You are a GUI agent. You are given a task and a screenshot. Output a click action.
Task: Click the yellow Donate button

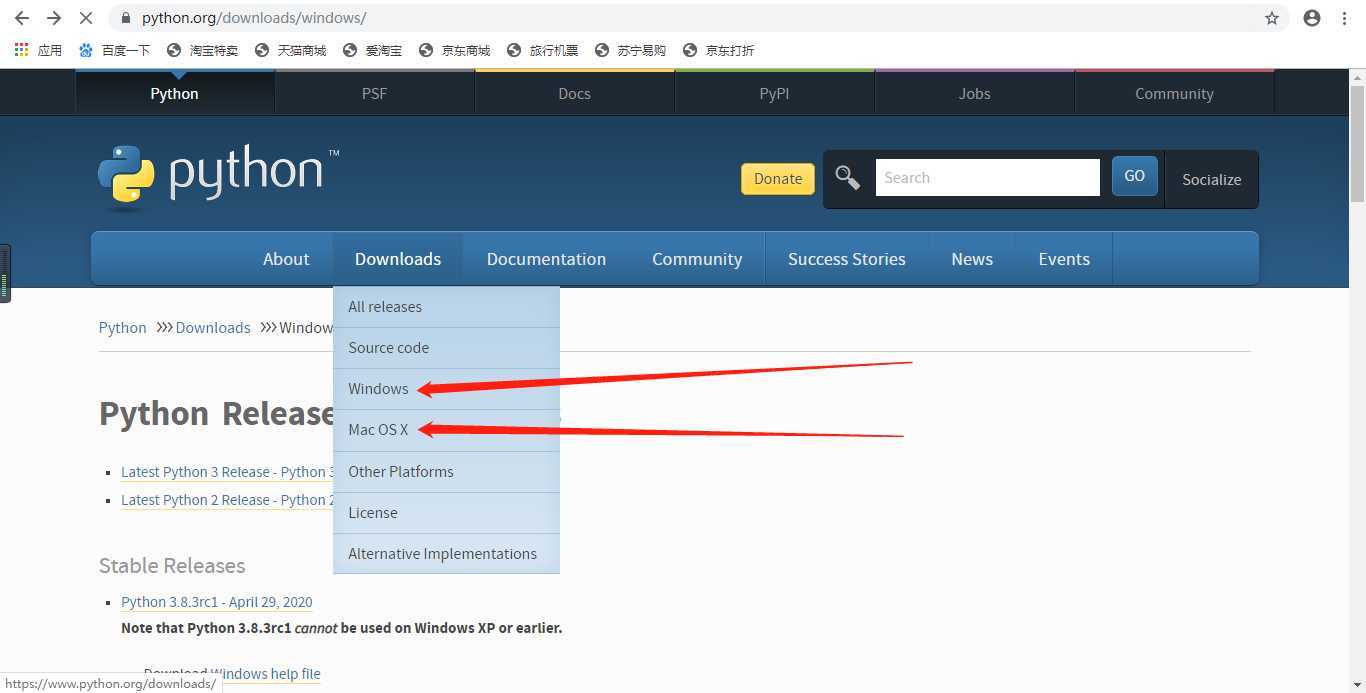[778, 179]
